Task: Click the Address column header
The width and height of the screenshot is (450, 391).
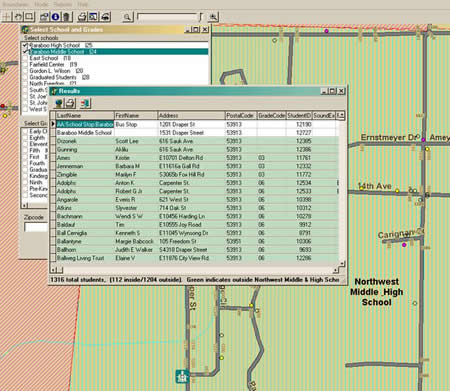Action: [x=191, y=115]
